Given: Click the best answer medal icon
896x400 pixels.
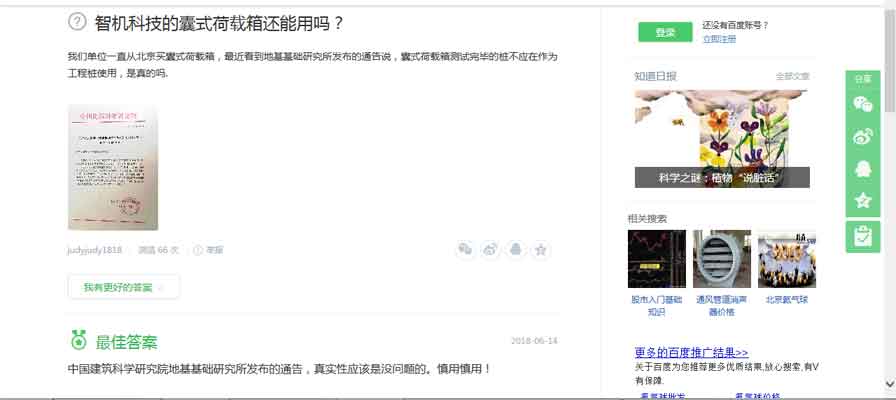Looking at the screenshot, I should coord(78,340).
